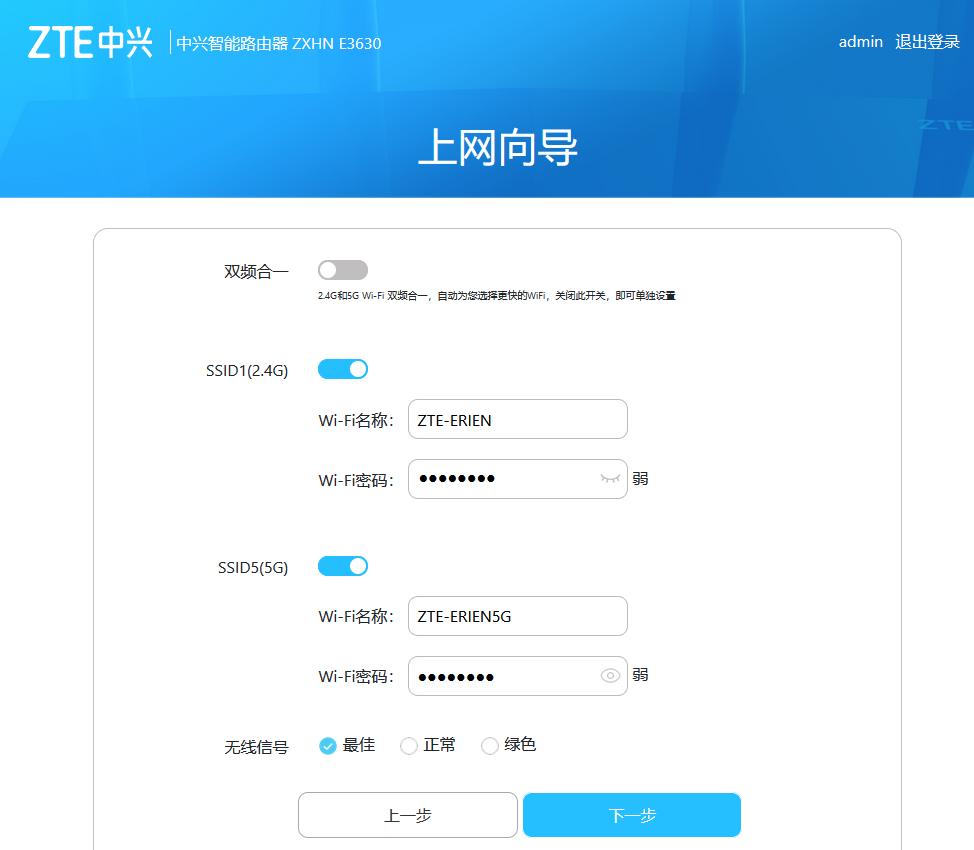The image size is (974, 850).
Task: Enable the 双频合一 dual-band switch
Action: (343, 269)
